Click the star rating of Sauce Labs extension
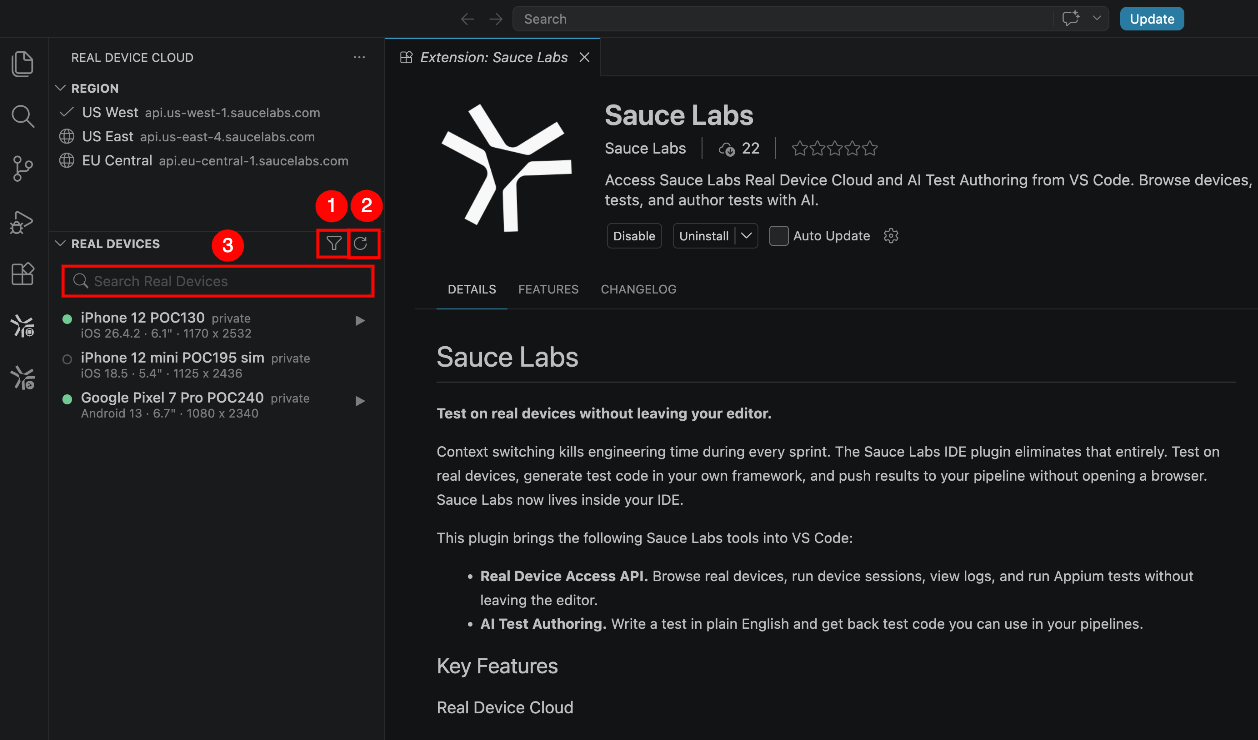Viewport: 1258px width, 740px height. 835,149
